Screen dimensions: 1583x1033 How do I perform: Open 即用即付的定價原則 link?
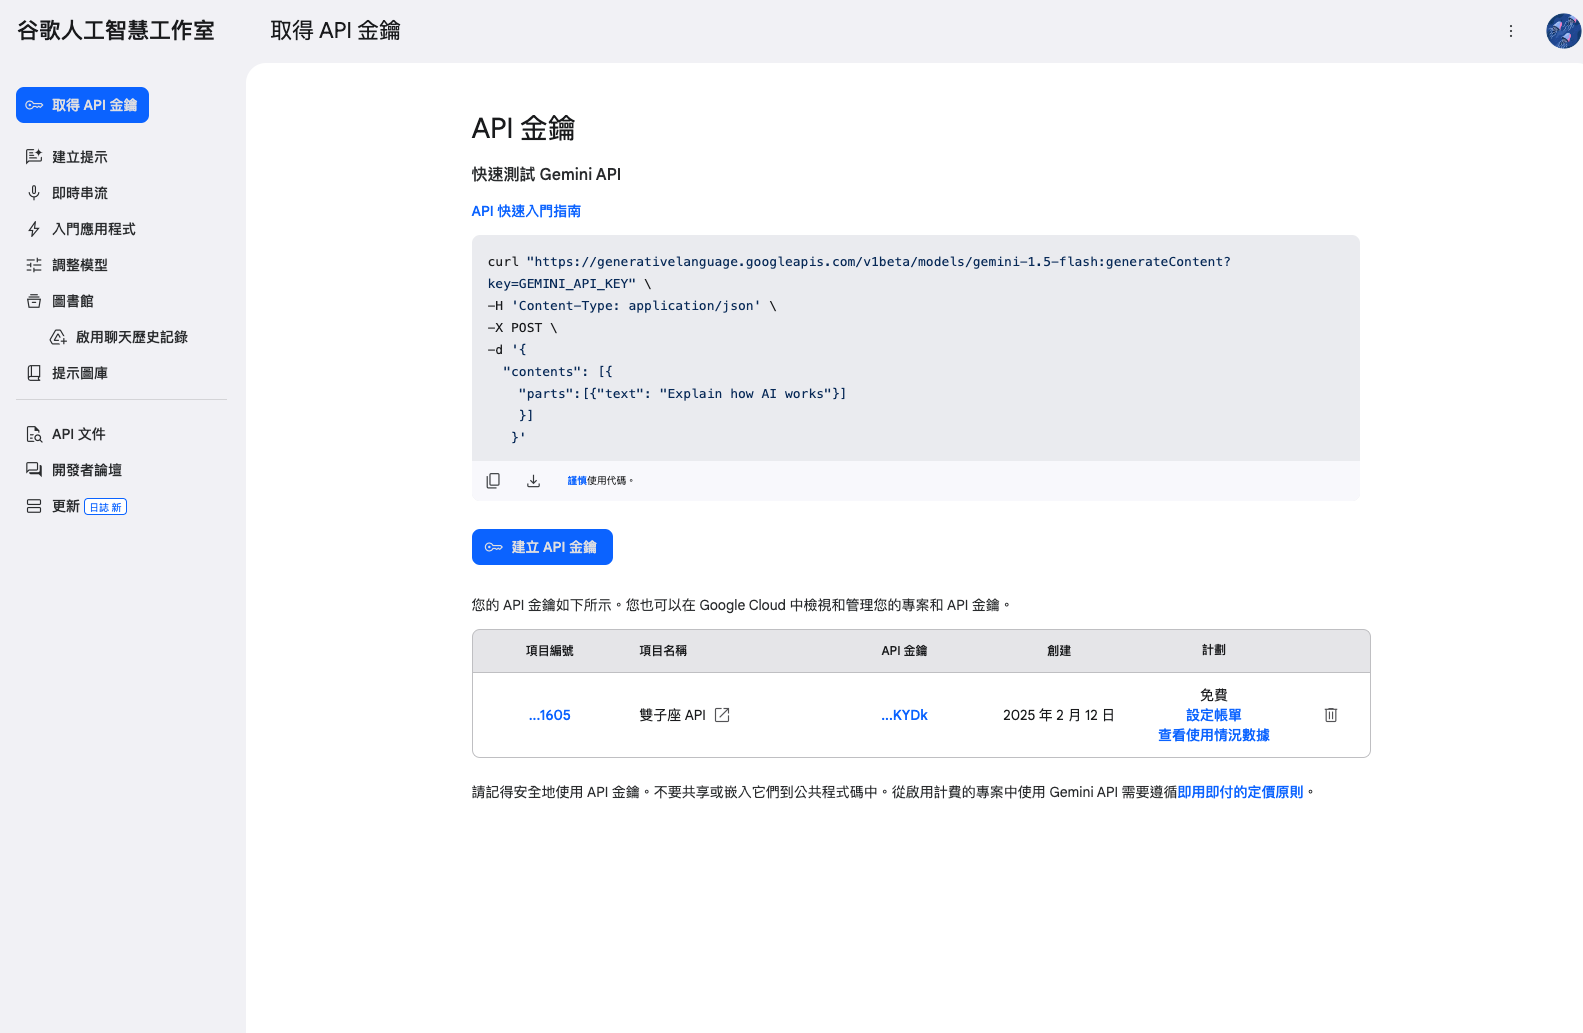tap(1241, 792)
